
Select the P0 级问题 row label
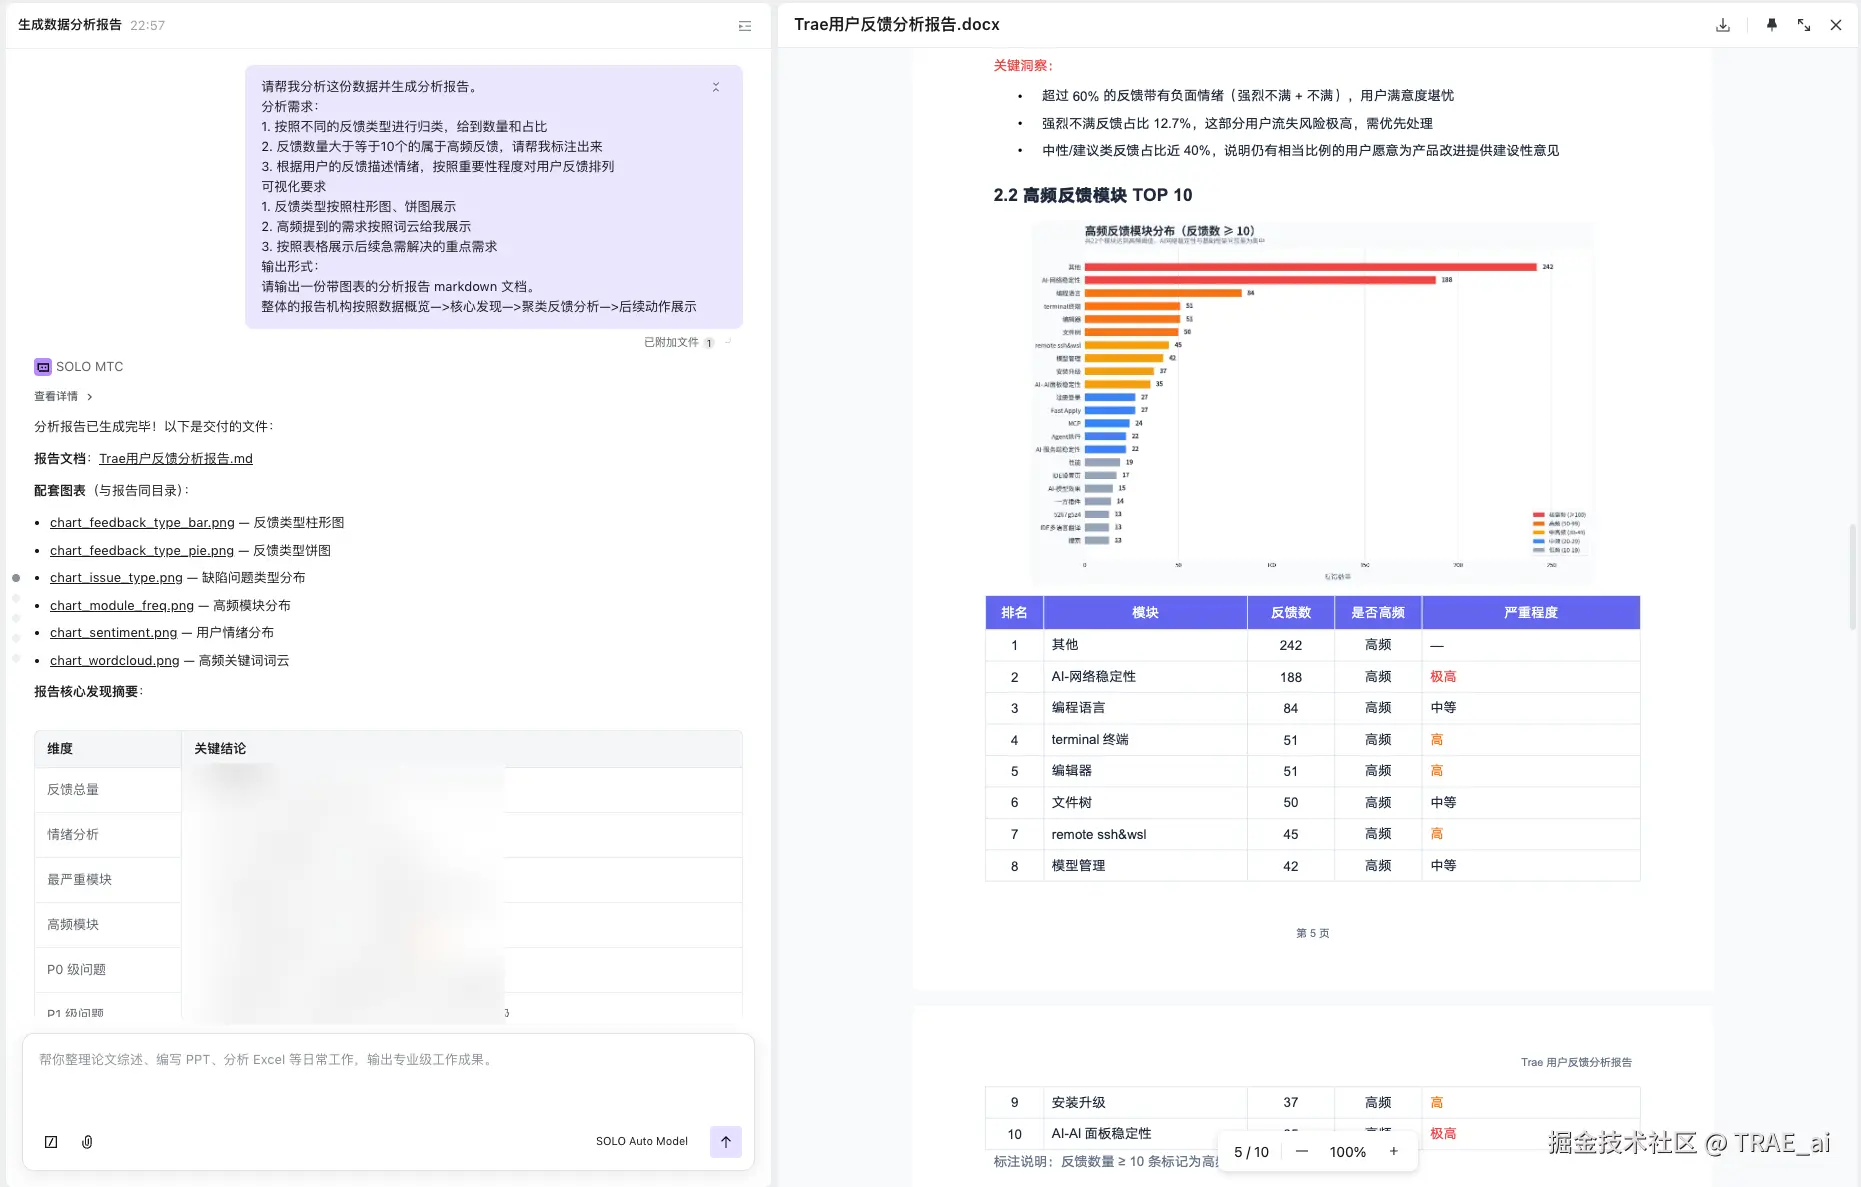[76, 970]
